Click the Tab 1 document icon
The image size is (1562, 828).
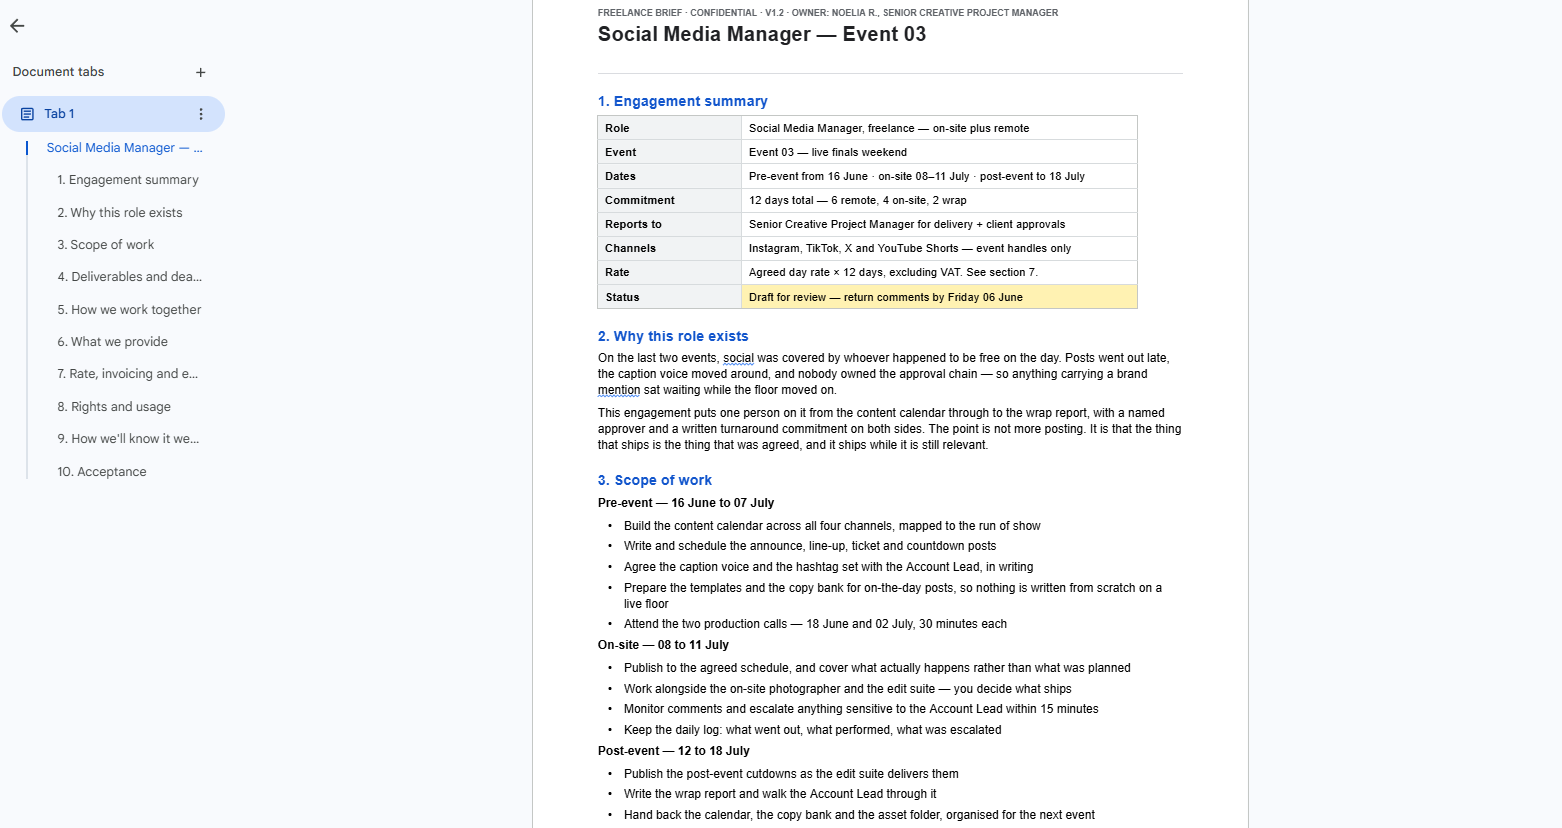click(x=27, y=114)
